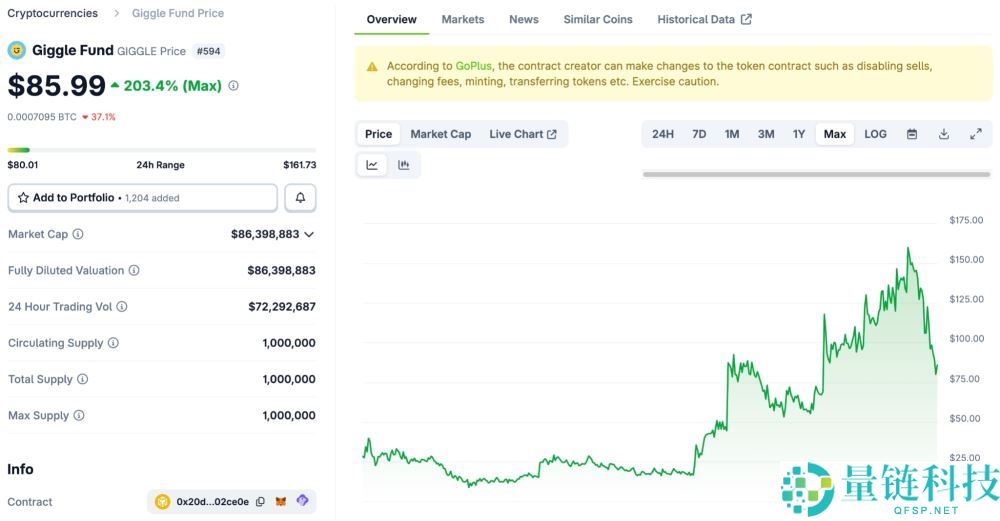Click the $85.99 price value
1000x521 pixels.
click(56, 85)
